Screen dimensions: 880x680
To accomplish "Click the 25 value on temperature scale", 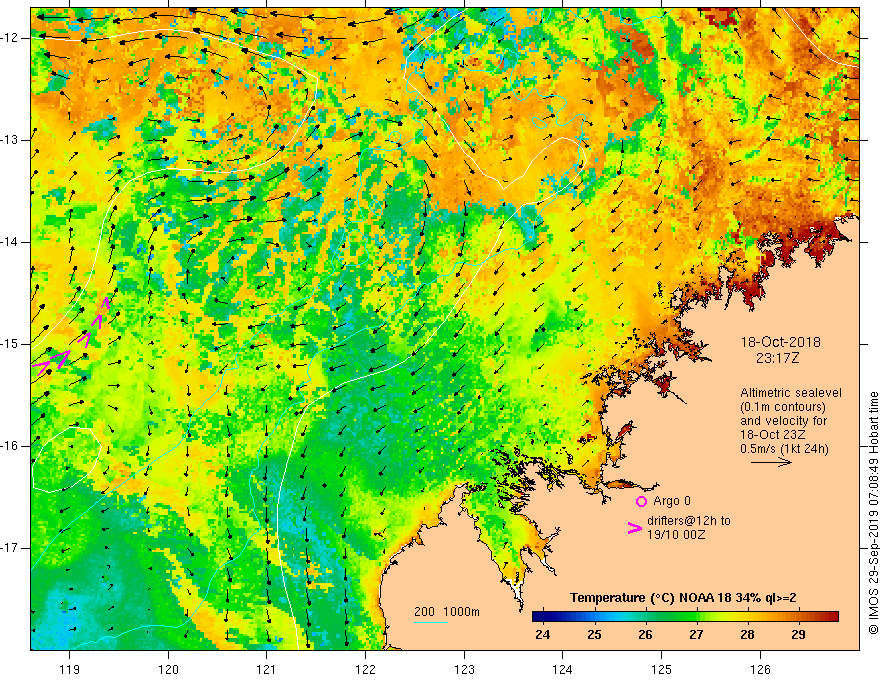I will point(594,635).
